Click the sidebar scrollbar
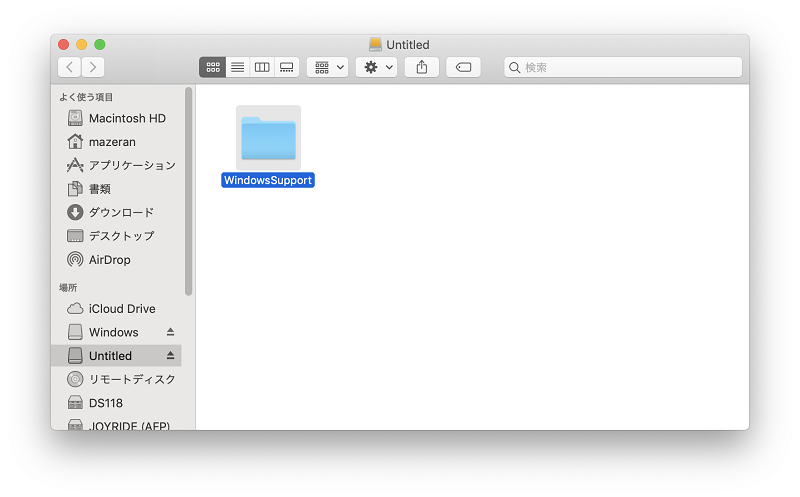The image size is (800, 497). coord(188,191)
